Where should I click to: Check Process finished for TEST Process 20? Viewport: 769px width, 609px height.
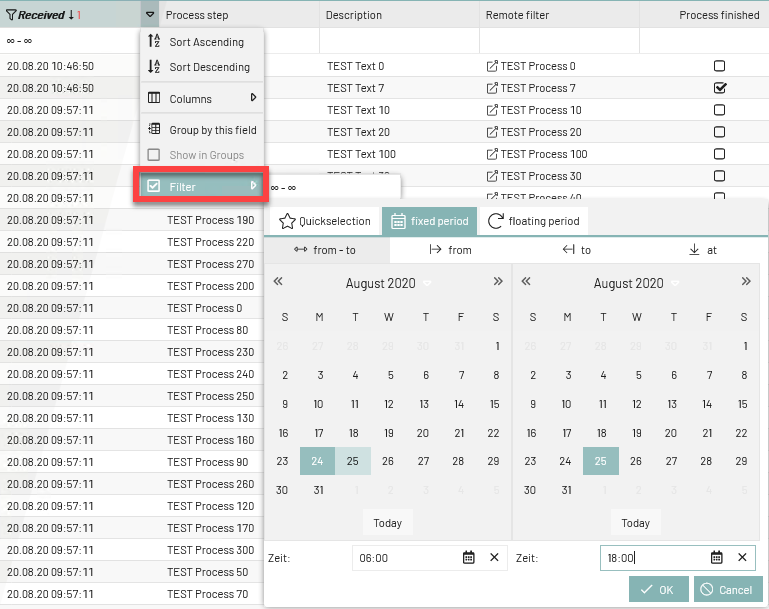(x=719, y=132)
